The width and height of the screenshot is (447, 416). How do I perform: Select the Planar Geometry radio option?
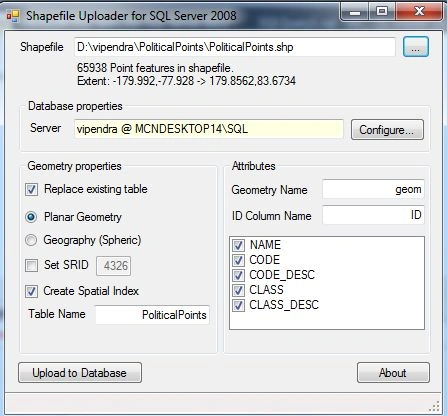31,217
